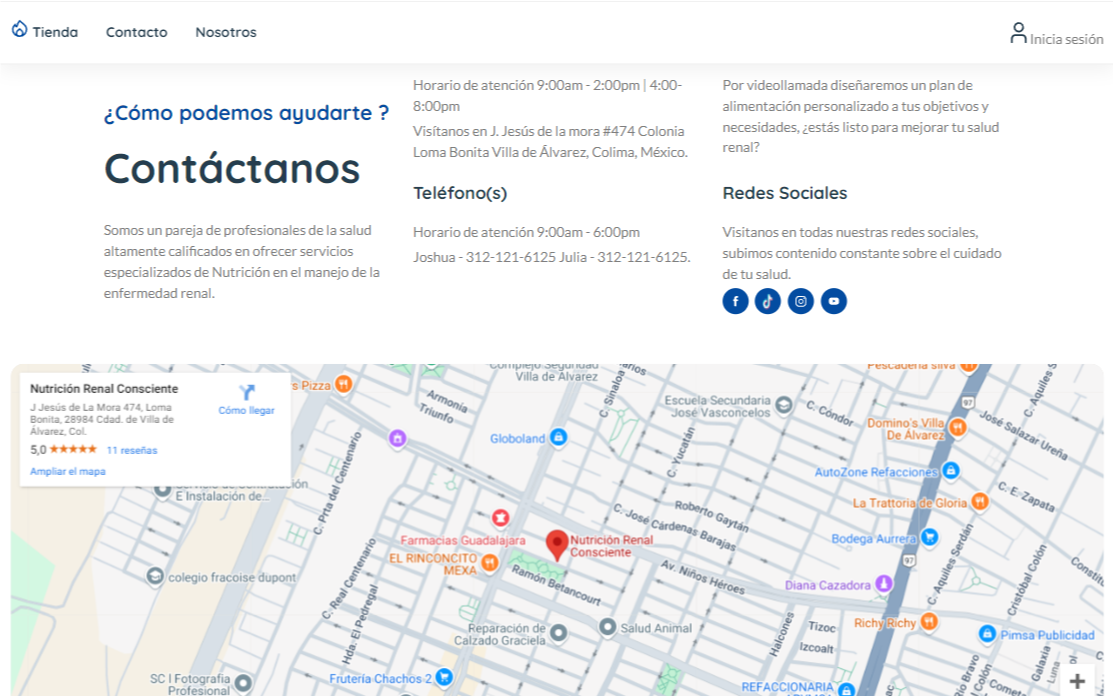1113x696 pixels.
Task: Click Ampliar el mapa link
Action: 67,471
